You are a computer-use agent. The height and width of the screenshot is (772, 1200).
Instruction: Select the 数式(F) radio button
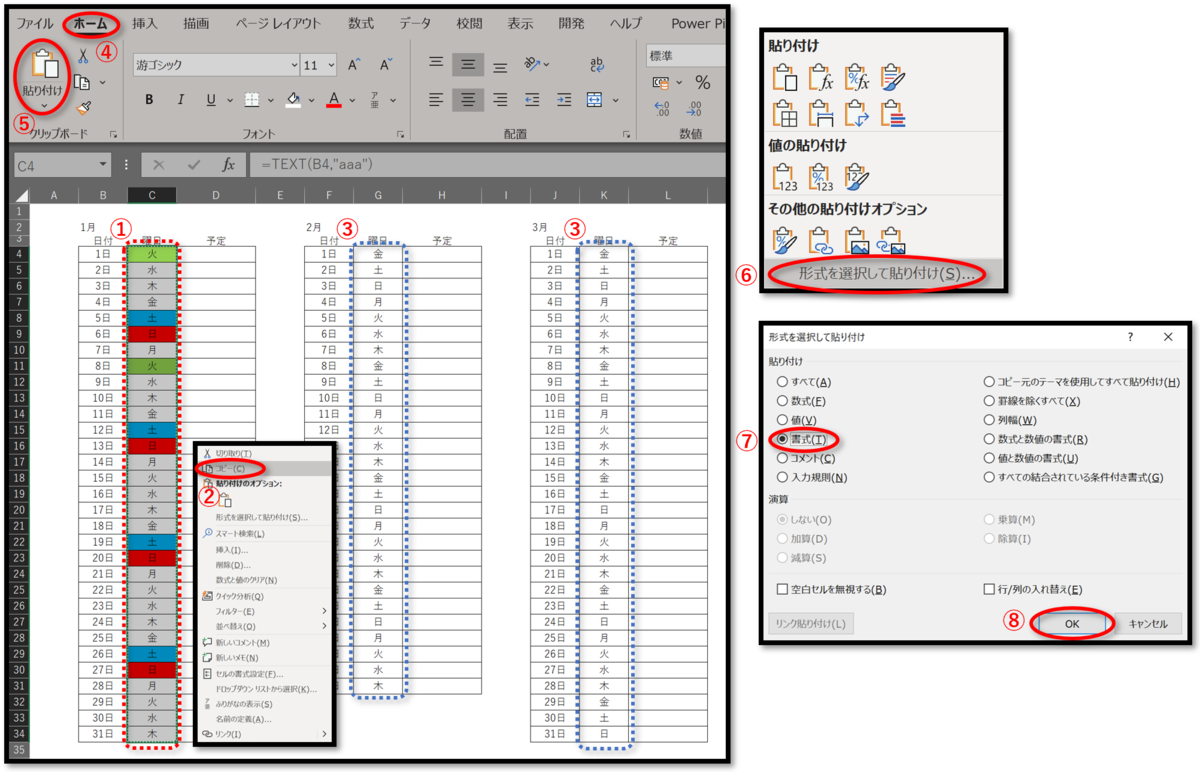pos(783,401)
